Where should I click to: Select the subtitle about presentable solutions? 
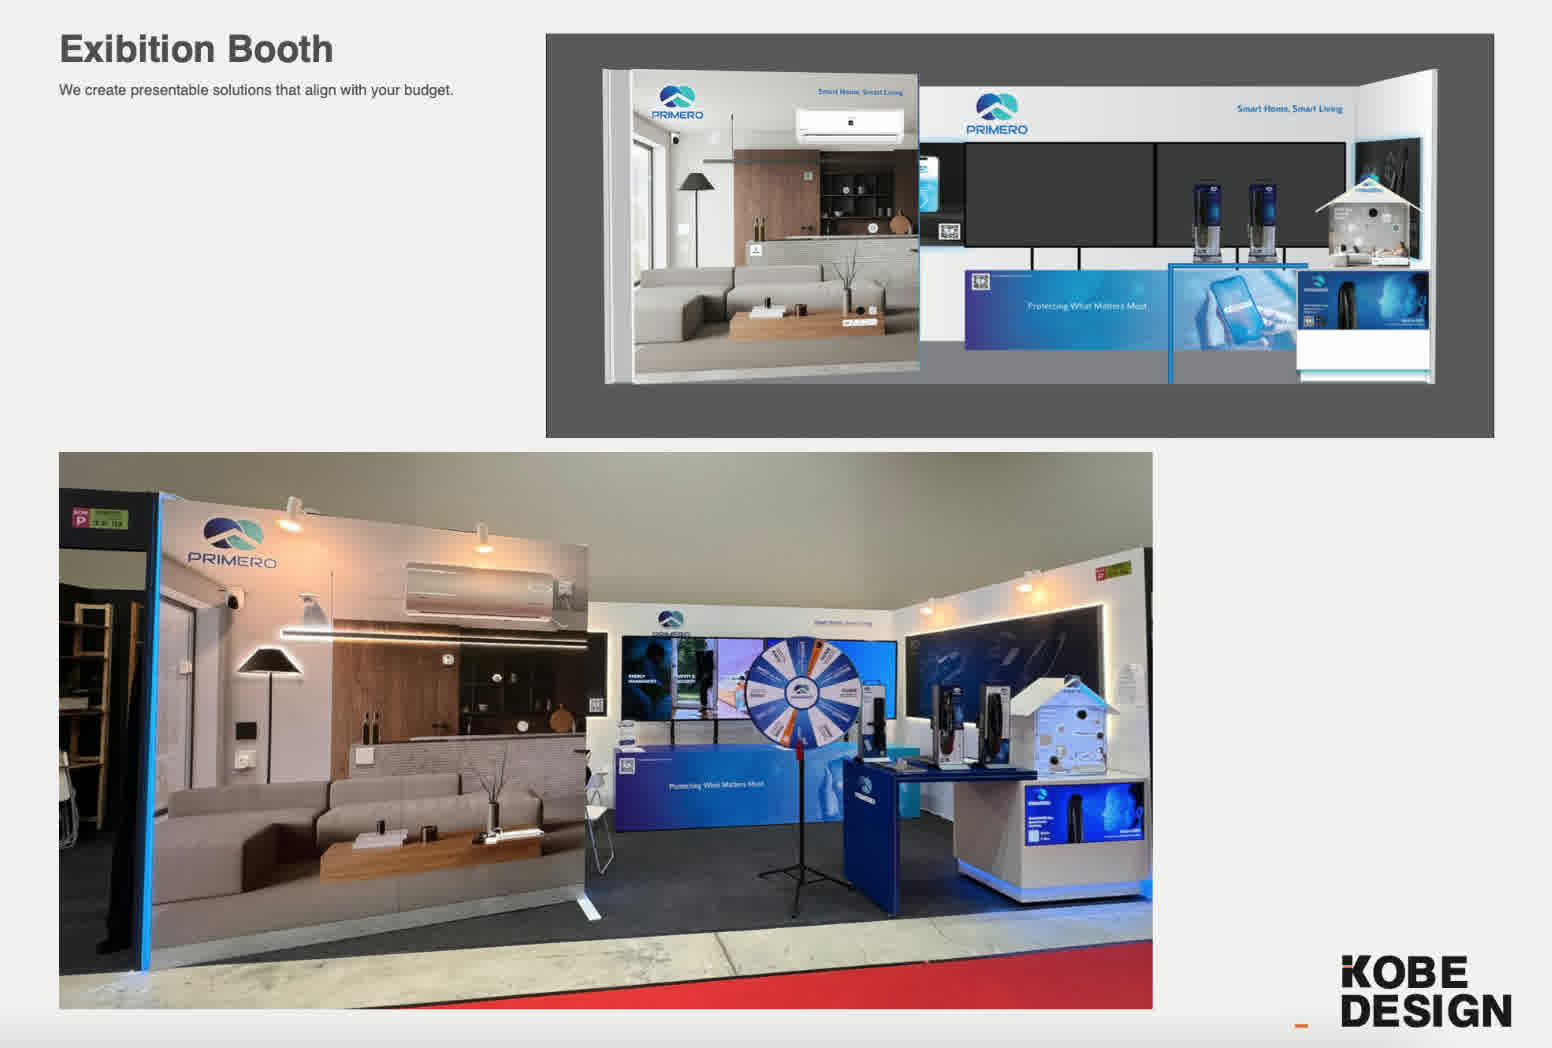click(256, 90)
